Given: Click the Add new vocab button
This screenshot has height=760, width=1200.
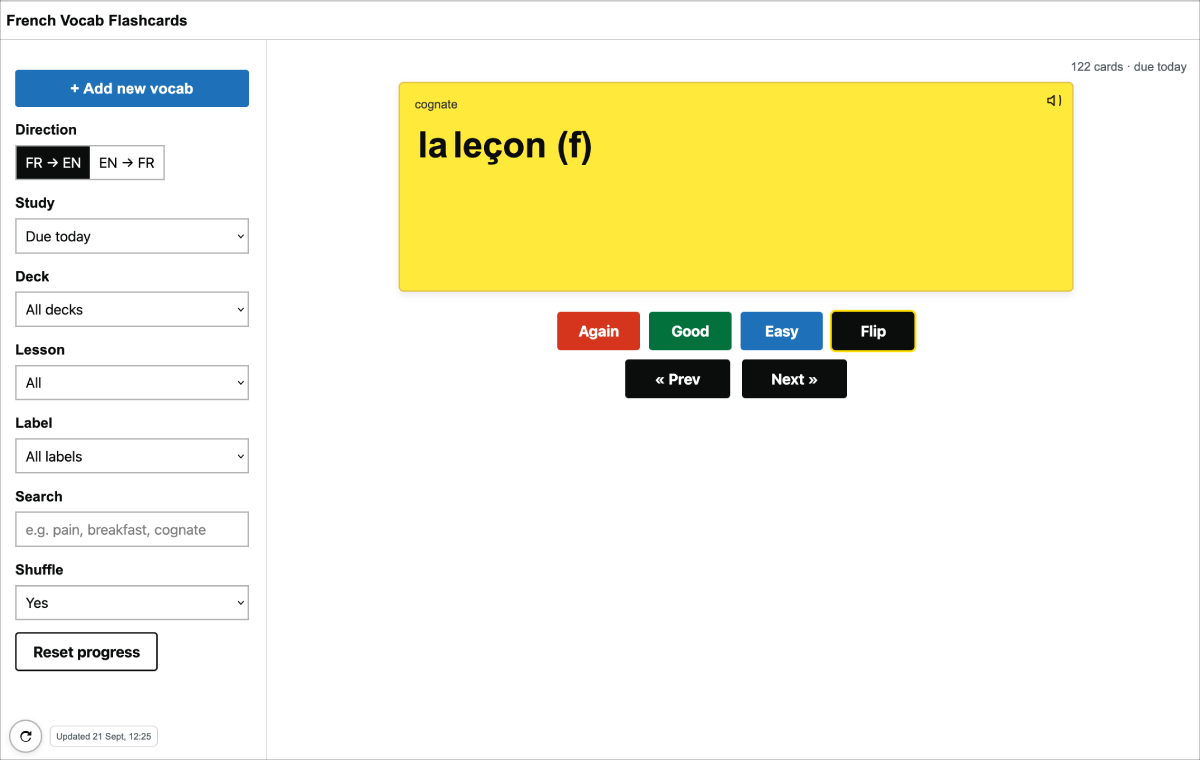Looking at the screenshot, I should (132, 88).
